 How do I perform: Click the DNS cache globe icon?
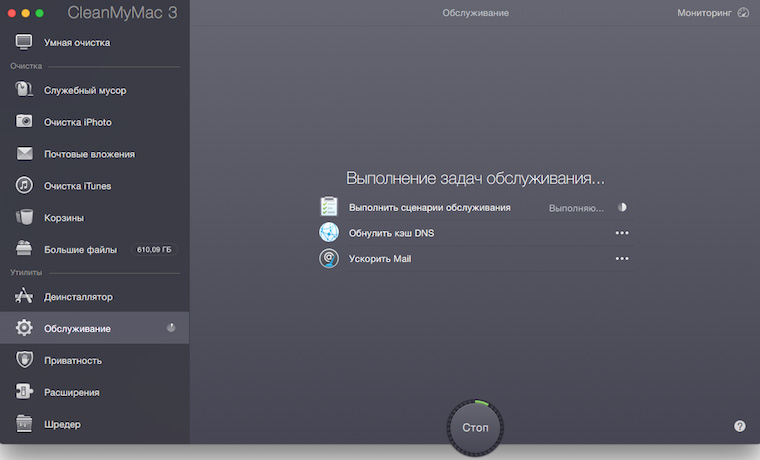pyautogui.click(x=329, y=232)
